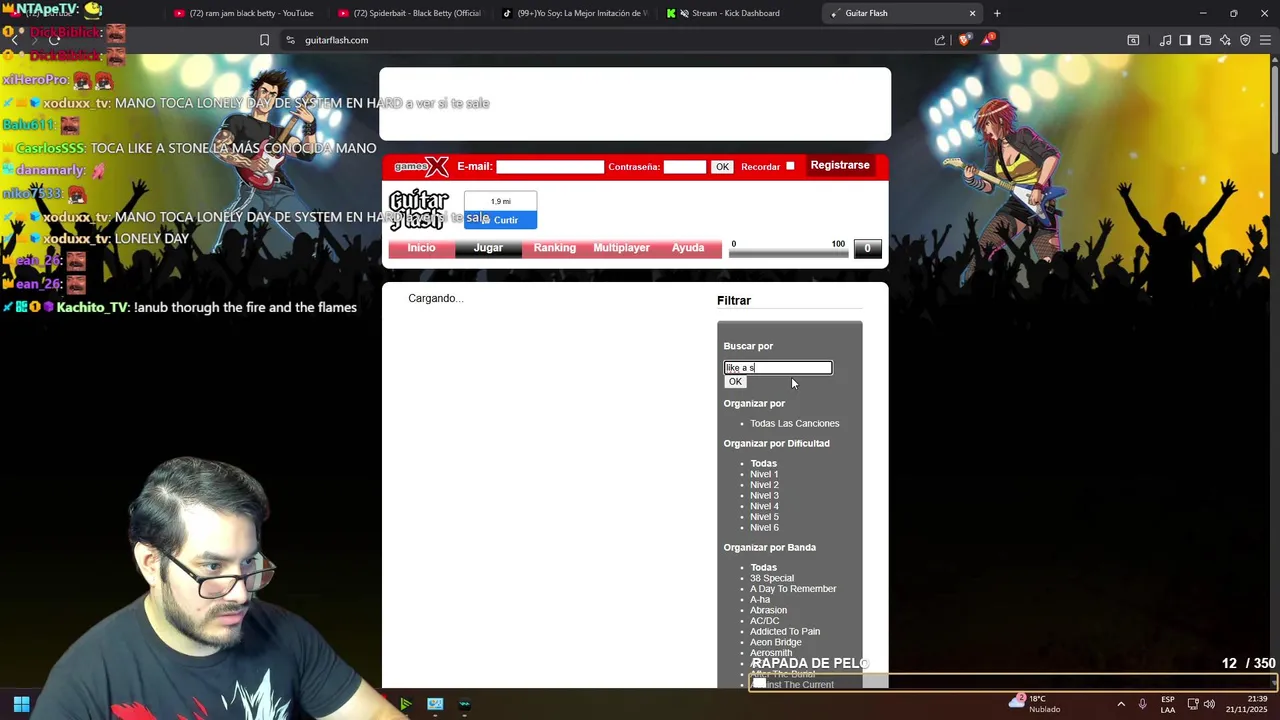Screen dimensions: 1280x720
Task: Click the site settings icon beside guitarflash.com
Action: click(290, 40)
